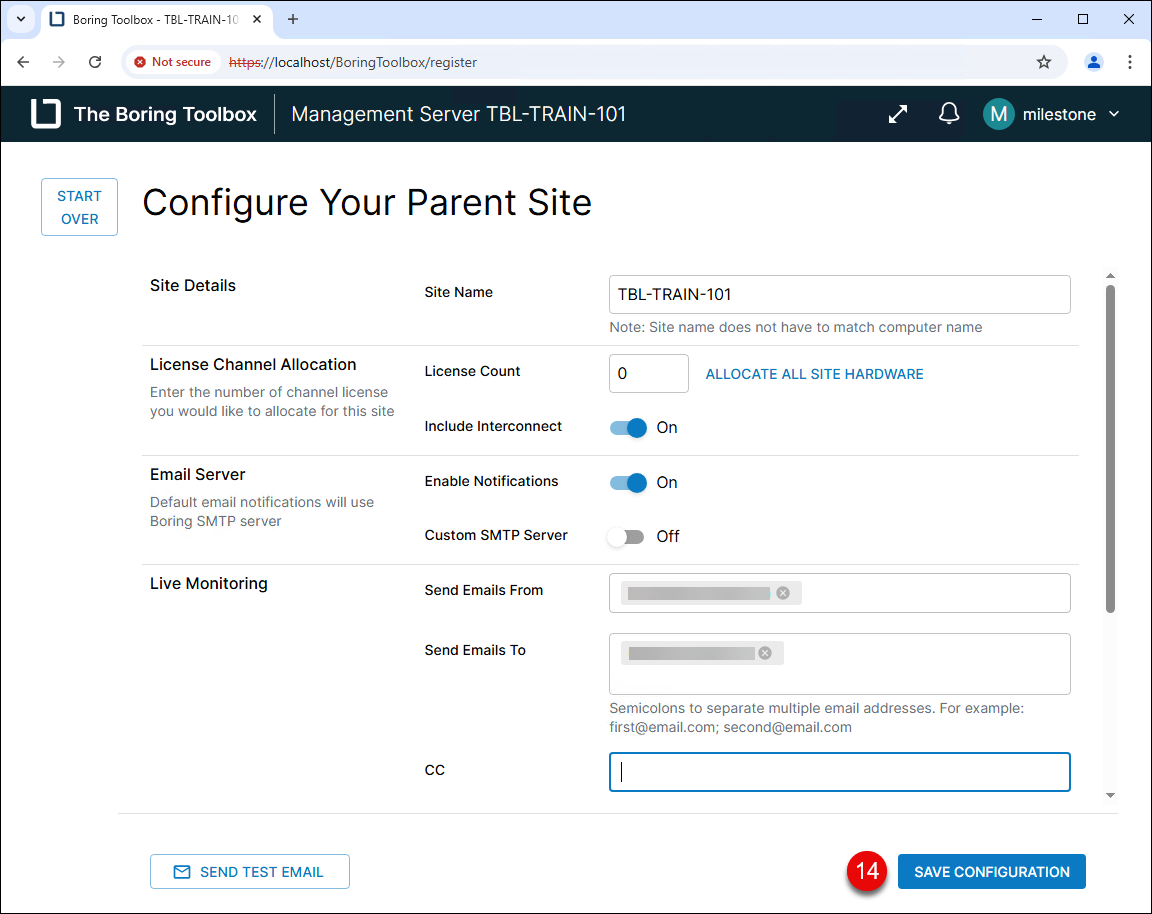
Task: Click the Site Name input field
Action: click(x=840, y=295)
